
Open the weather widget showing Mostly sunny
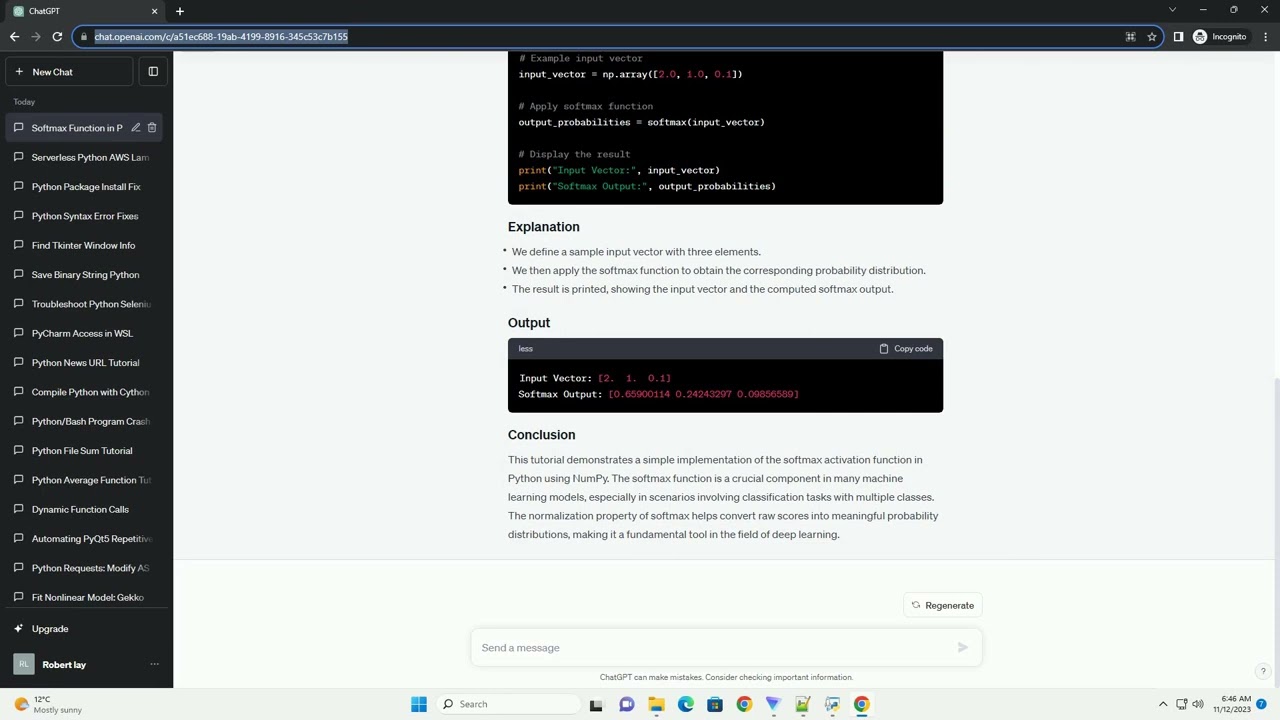tap(48, 704)
